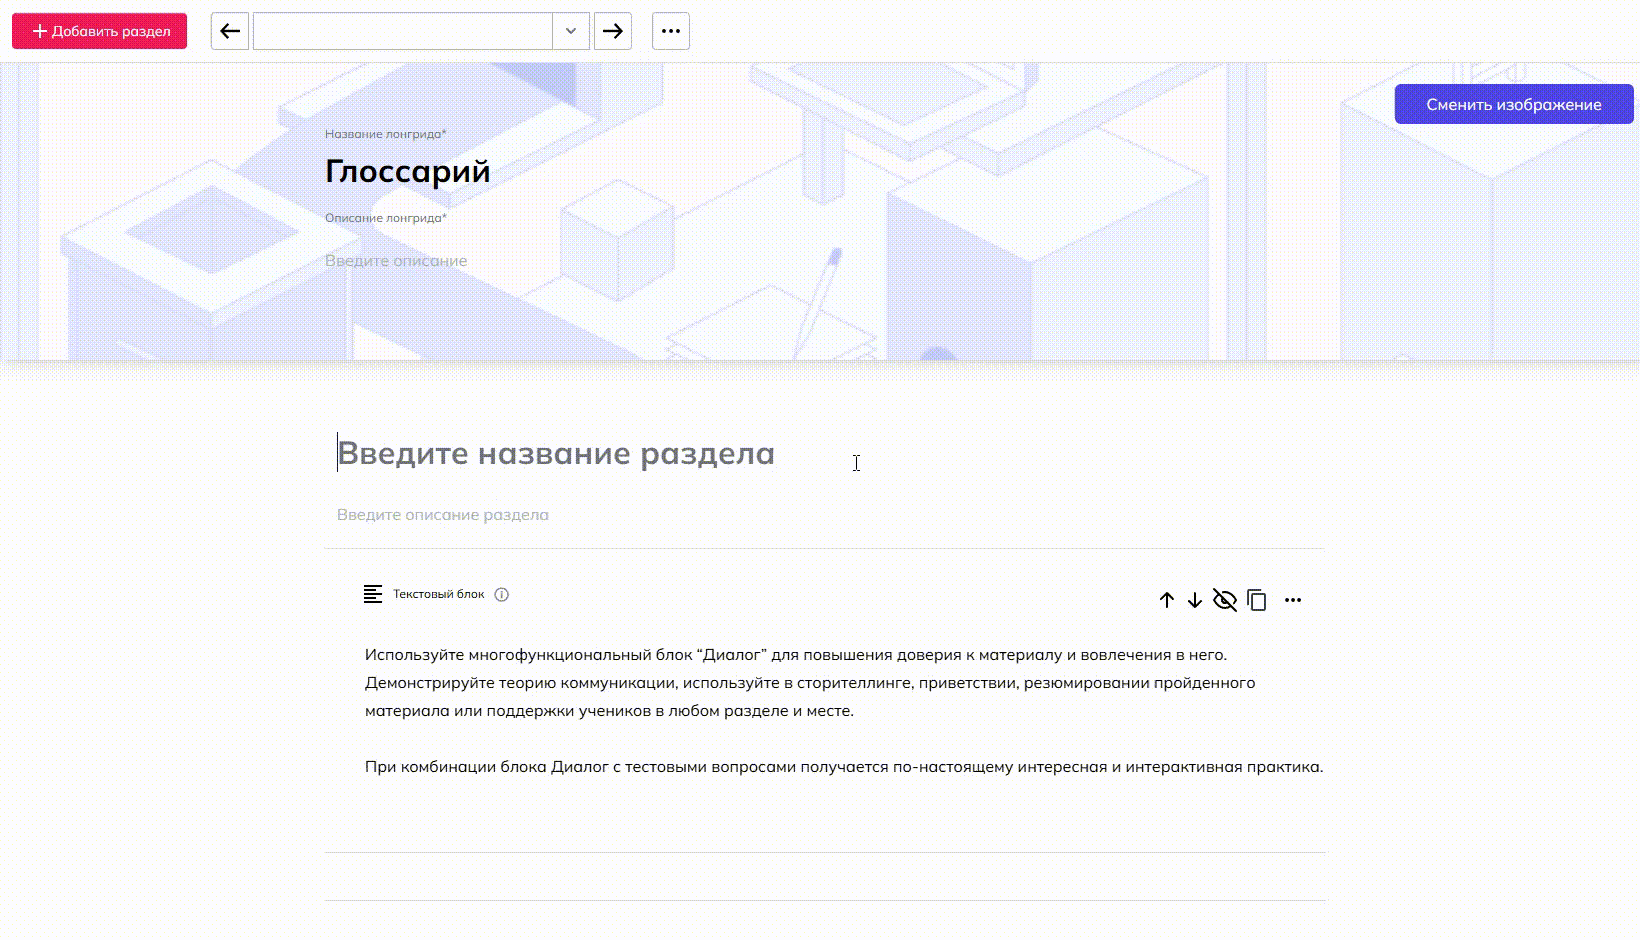Open the text block more options menu
The height and width of the screenshot is (940, 1640).
(x=1293, y=600)
